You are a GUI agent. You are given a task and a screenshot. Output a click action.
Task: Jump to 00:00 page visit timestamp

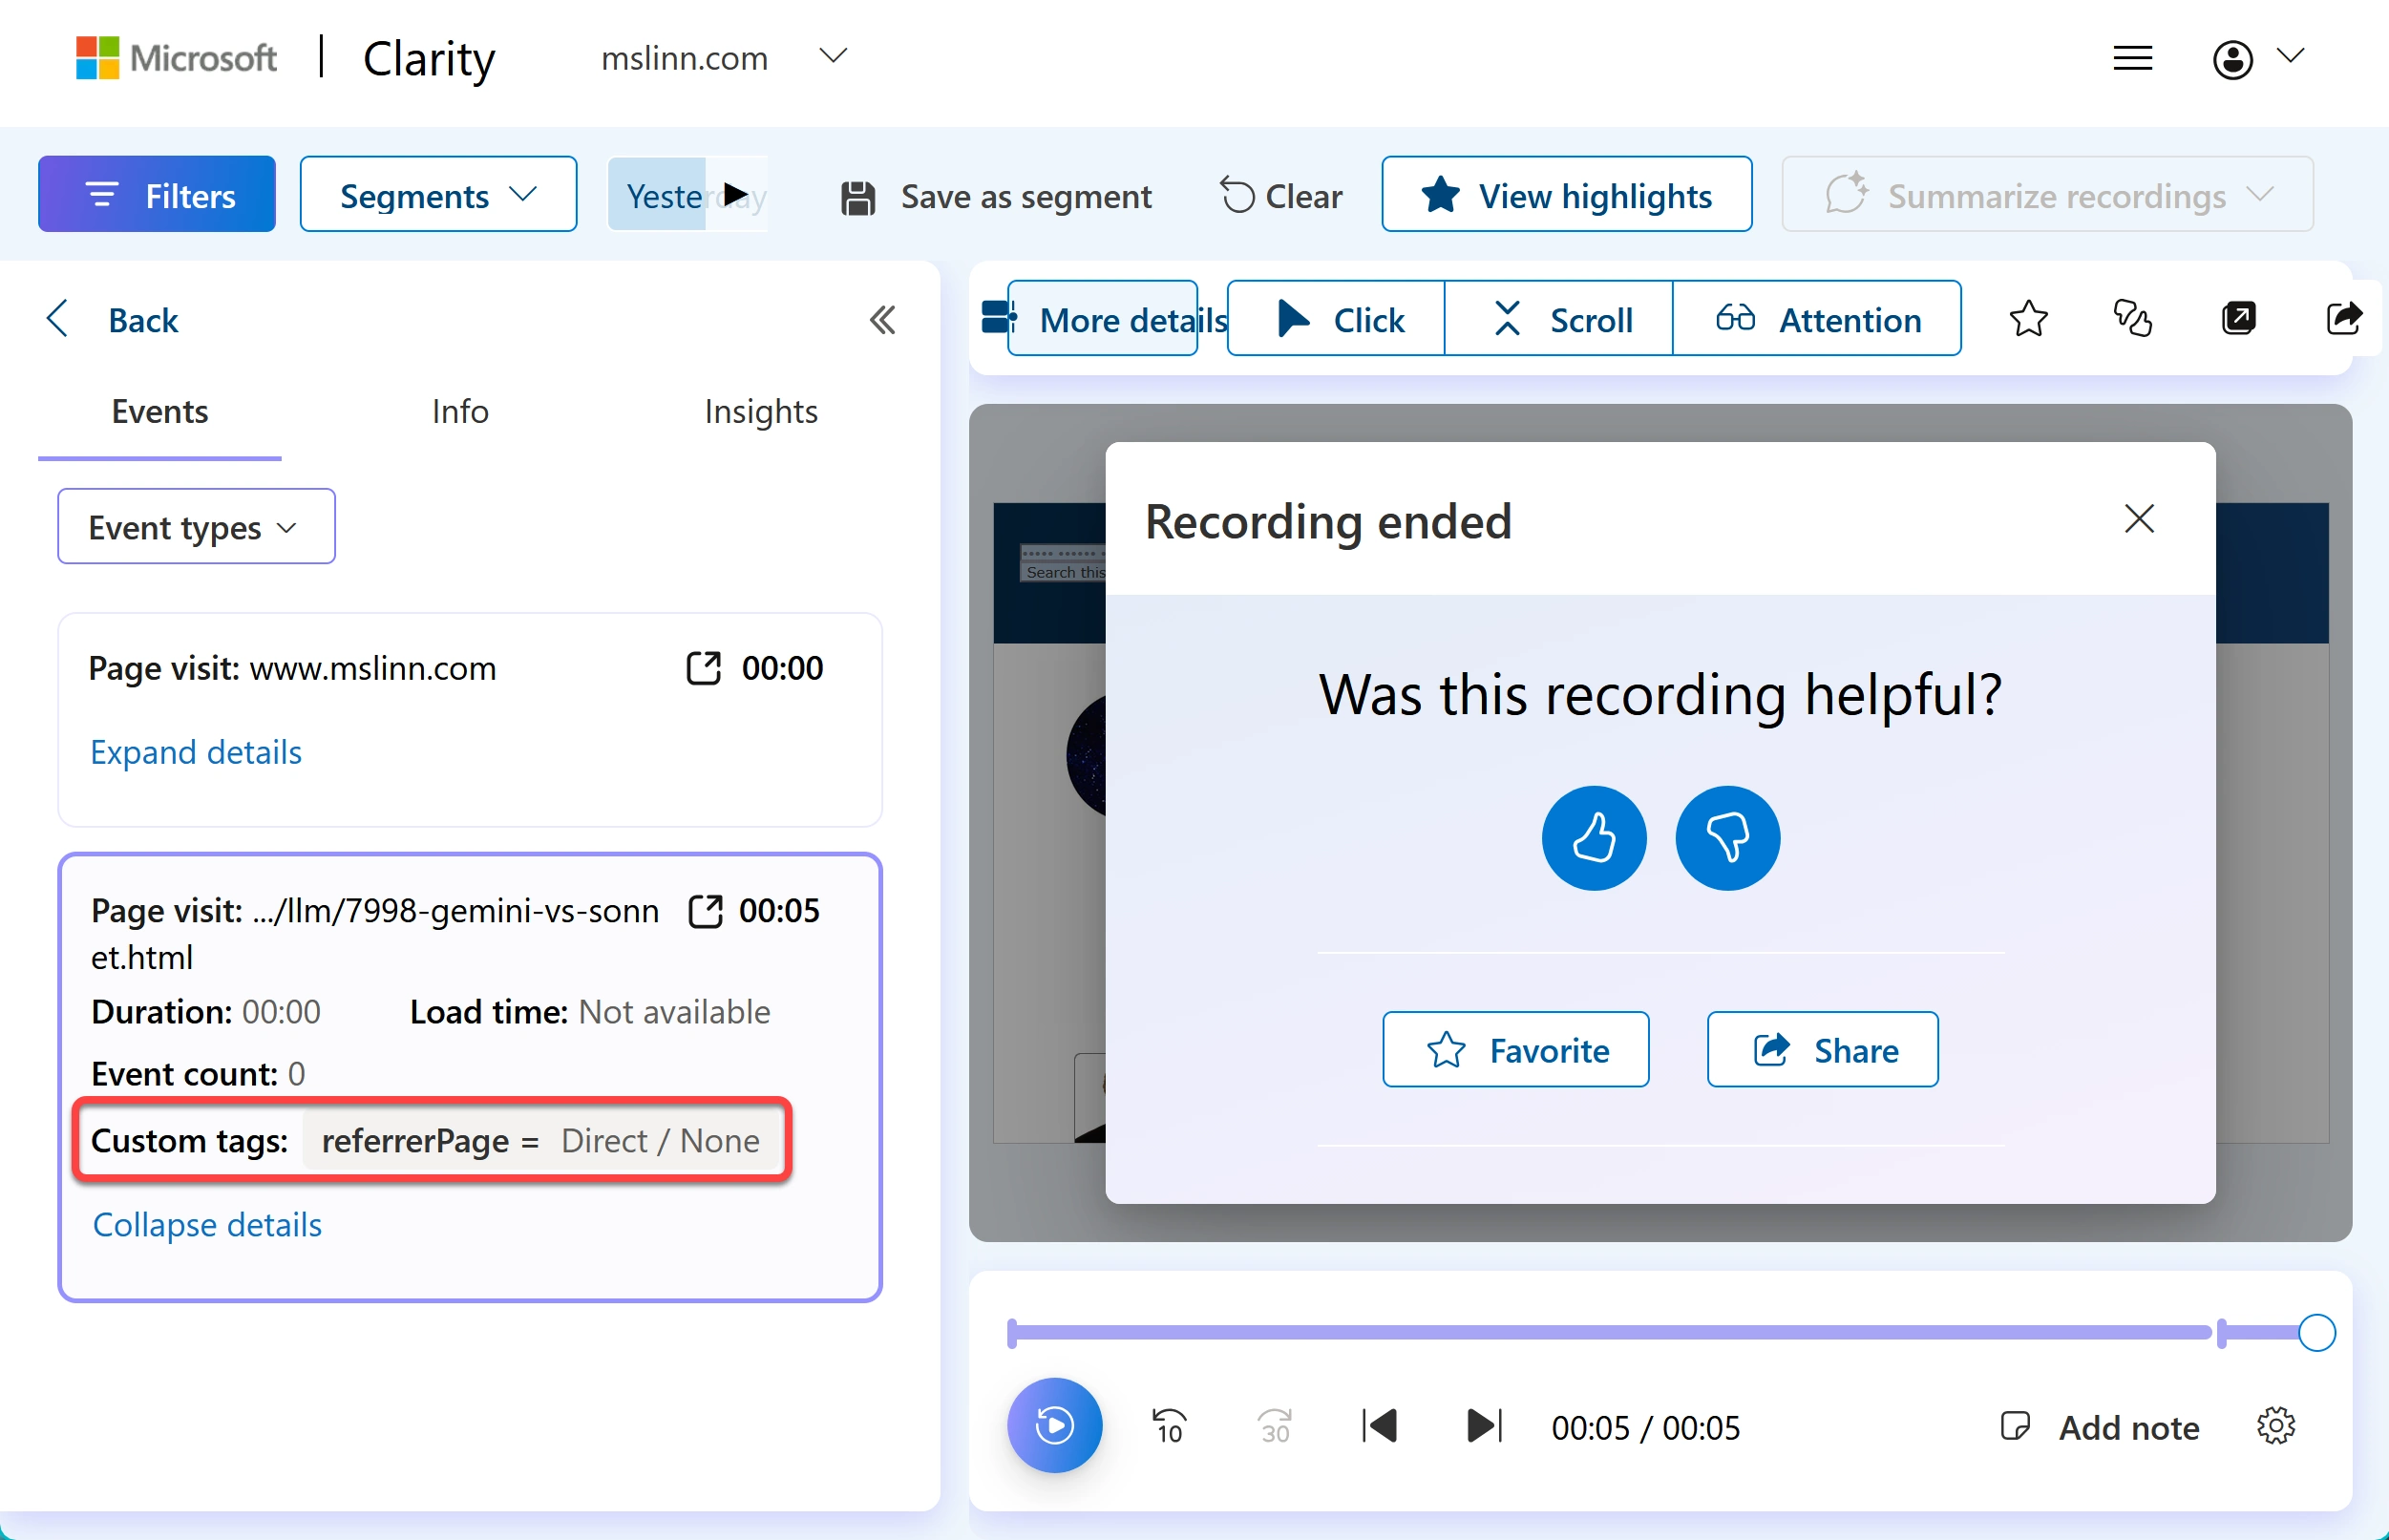pyautogui.click(x=782, y=668)
